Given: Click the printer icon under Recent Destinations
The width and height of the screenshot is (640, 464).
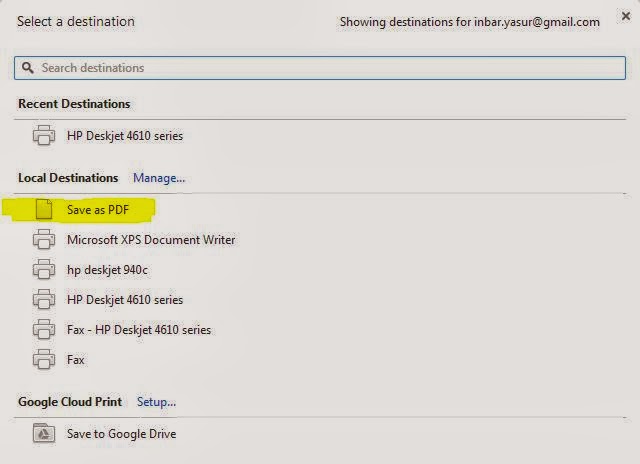Looking at the screenshot, I should (44, 135).
